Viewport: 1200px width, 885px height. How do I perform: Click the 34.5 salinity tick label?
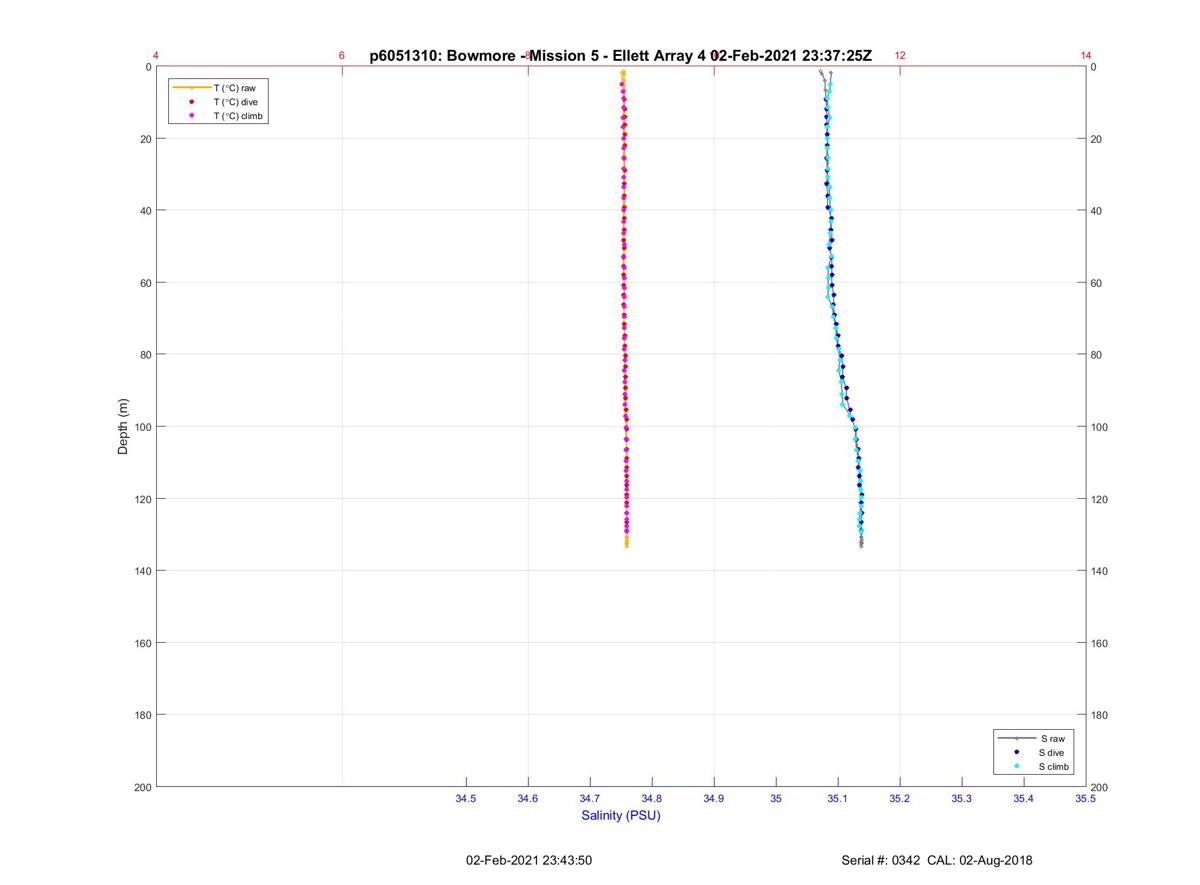coord(466,798)
